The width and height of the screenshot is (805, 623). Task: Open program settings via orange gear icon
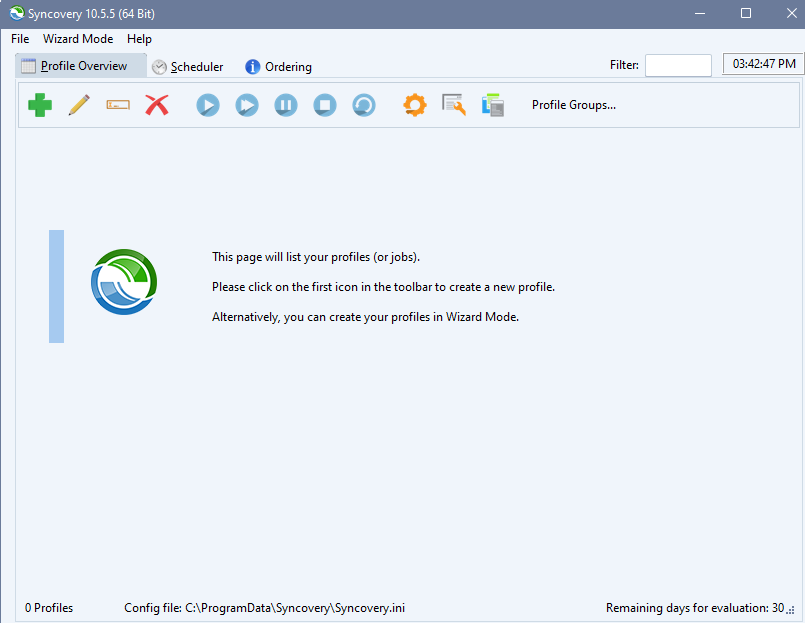pyautogui.click(x=415, y=105)
